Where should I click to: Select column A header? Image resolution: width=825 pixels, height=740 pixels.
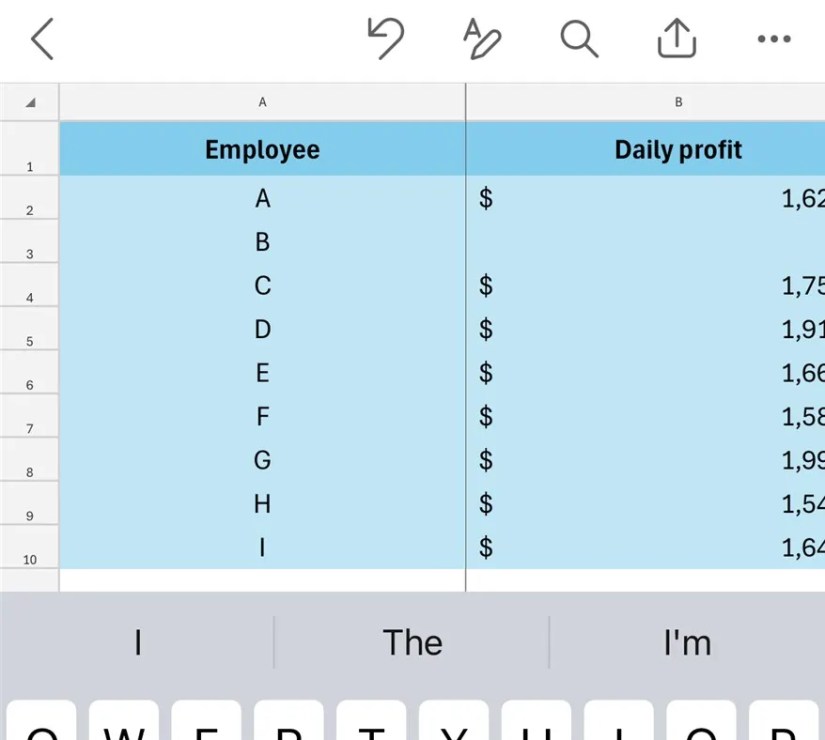[x=263, y=102]
